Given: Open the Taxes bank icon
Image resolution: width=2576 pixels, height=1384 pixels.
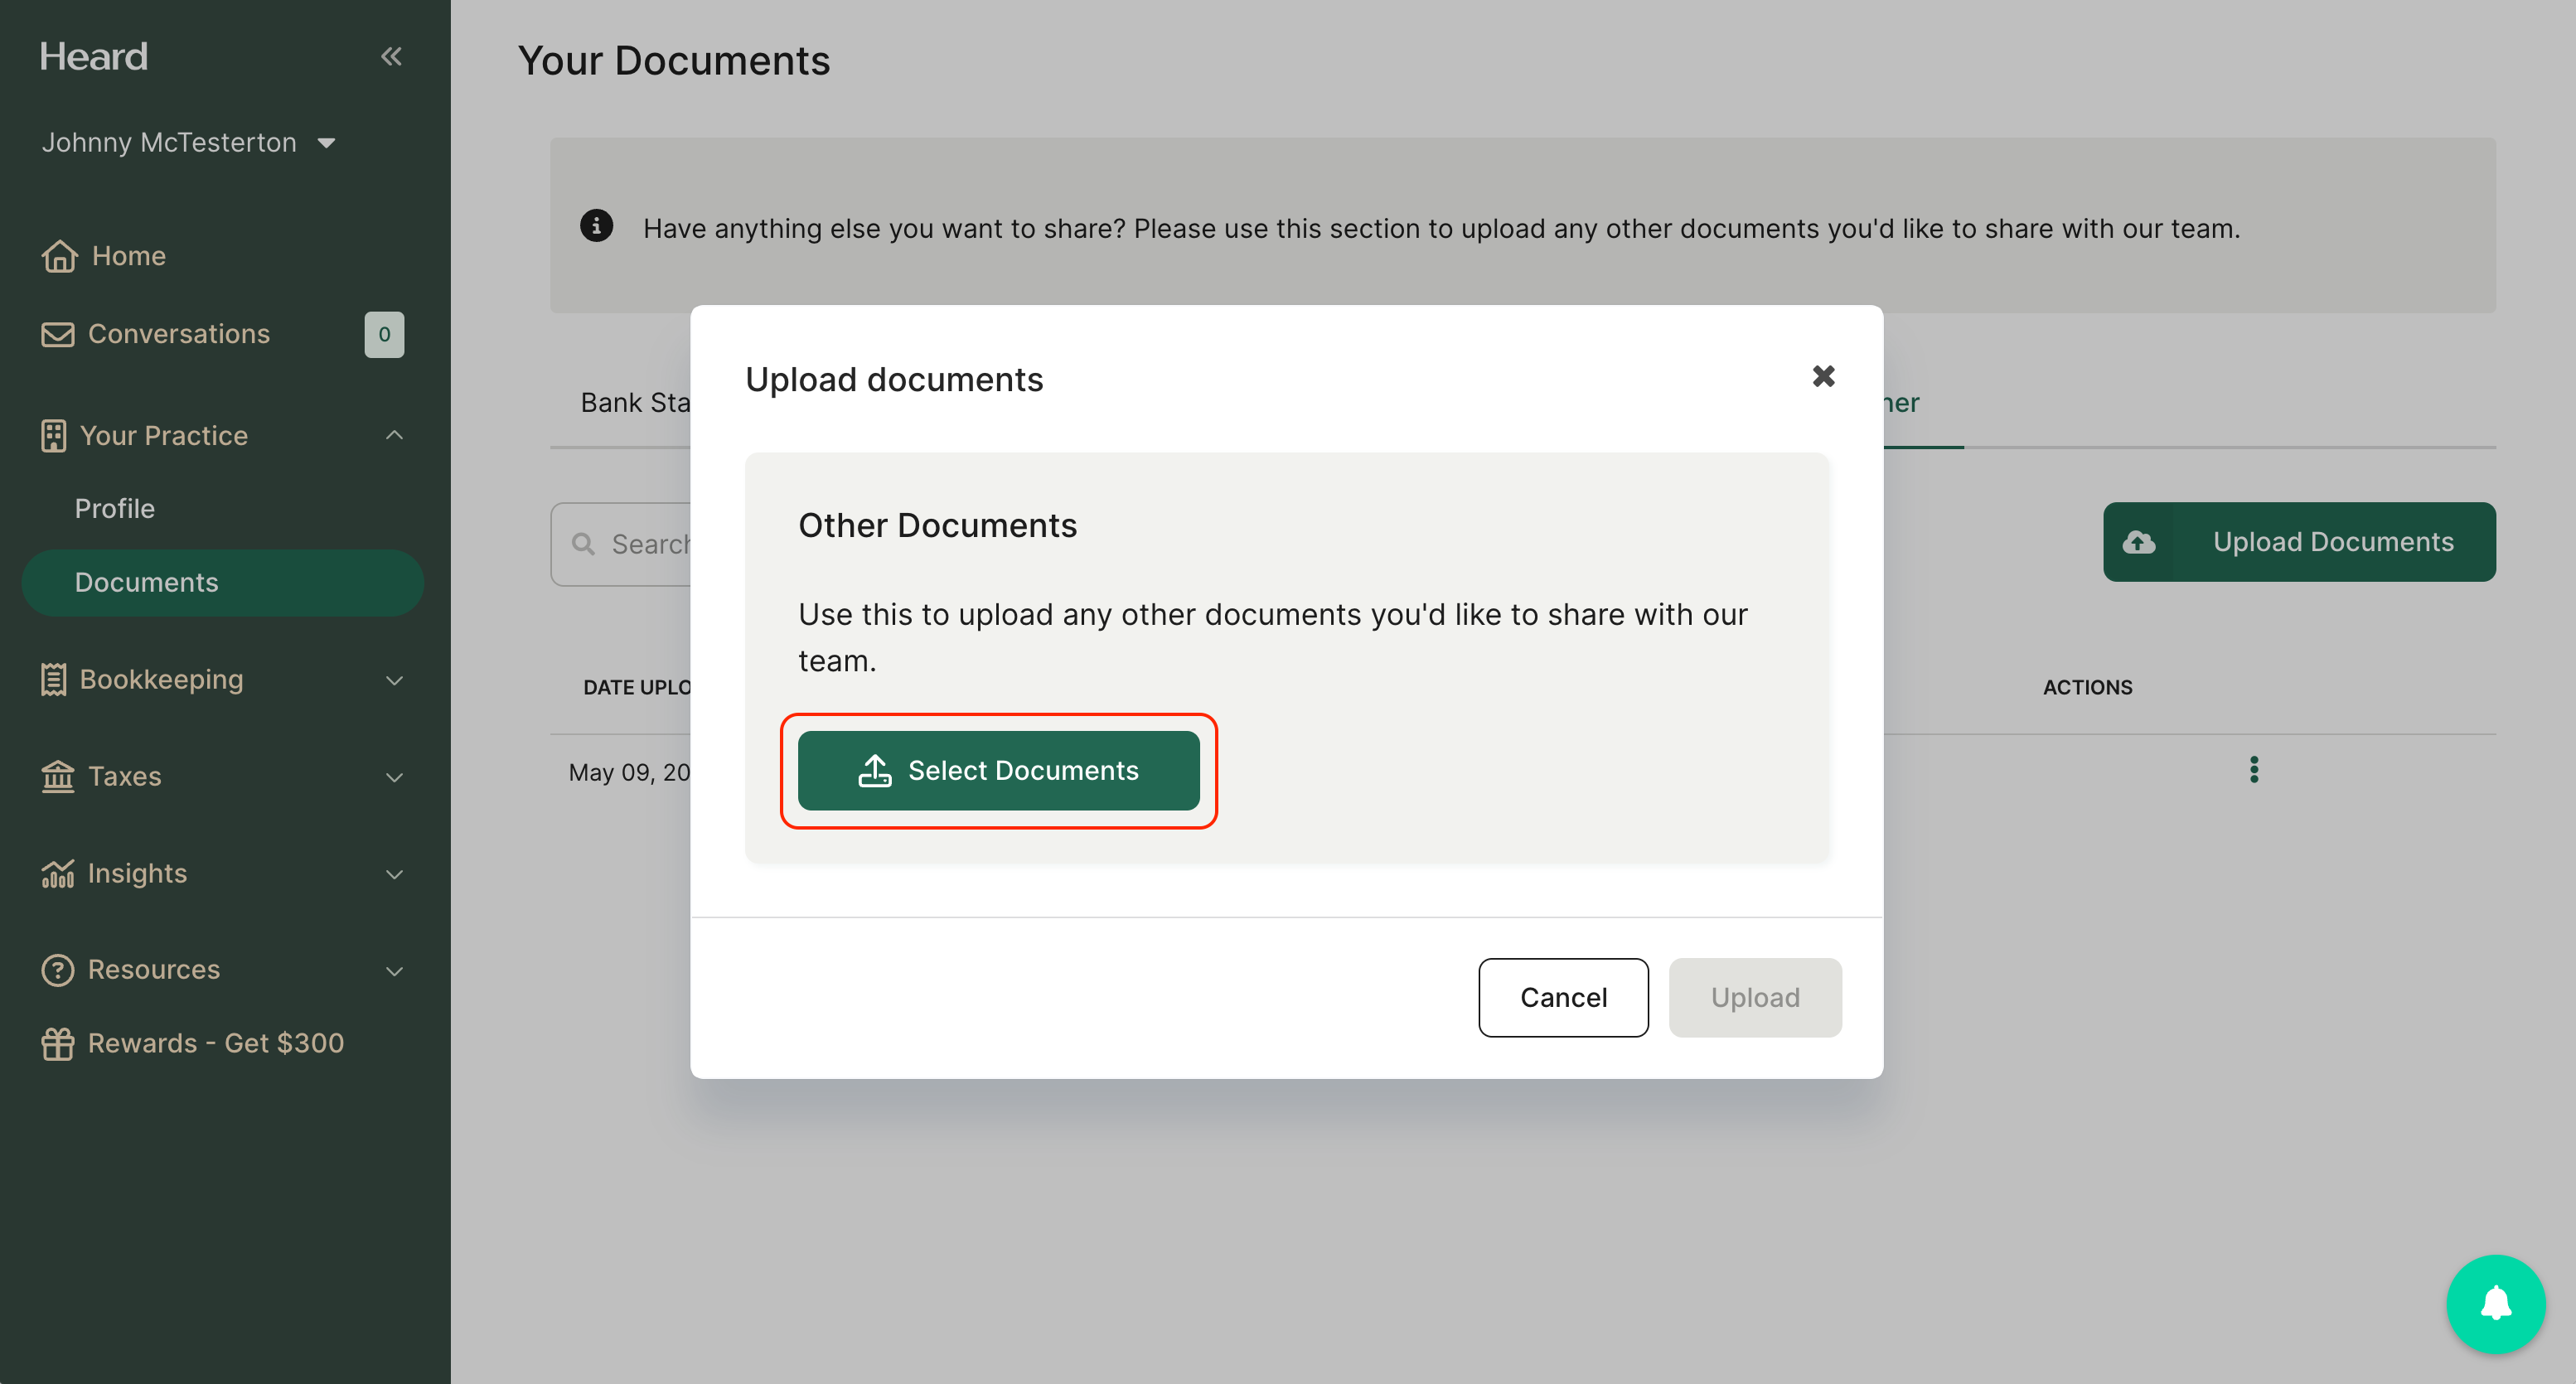Looking at the screenshot, I should [58, 776].
